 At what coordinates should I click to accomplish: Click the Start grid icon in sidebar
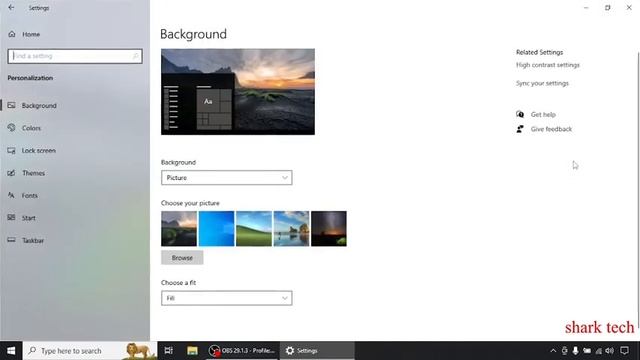[x=11, y=218]
